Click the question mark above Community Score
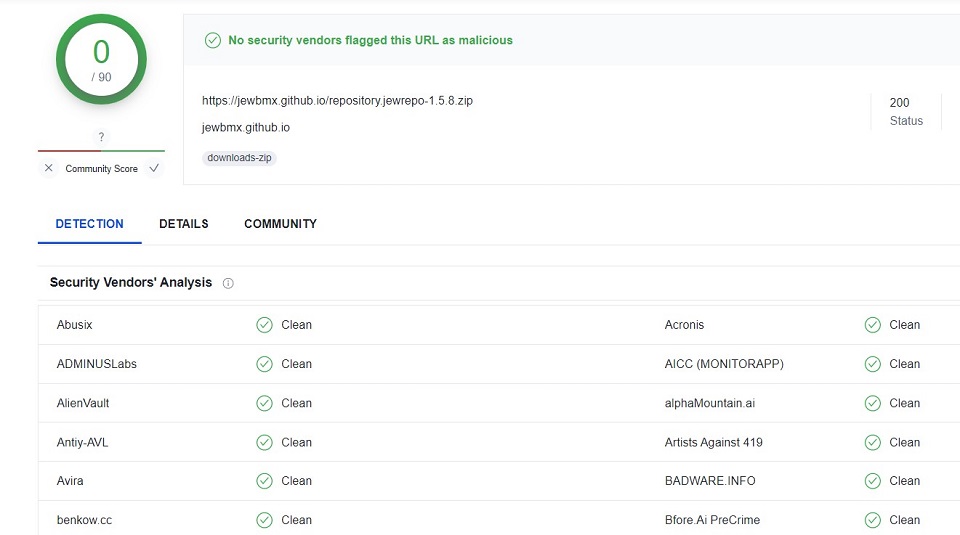The width and height of the screenshot is (960, 535). 102,137
